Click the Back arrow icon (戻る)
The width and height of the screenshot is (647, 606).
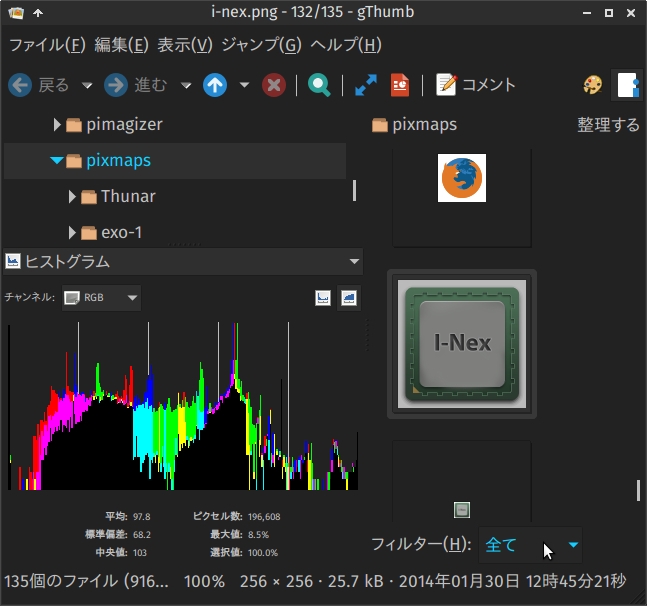[x=20, y=85]
